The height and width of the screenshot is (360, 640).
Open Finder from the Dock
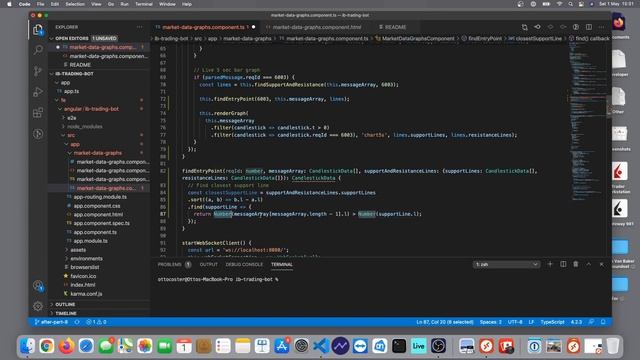click(27, 346)
